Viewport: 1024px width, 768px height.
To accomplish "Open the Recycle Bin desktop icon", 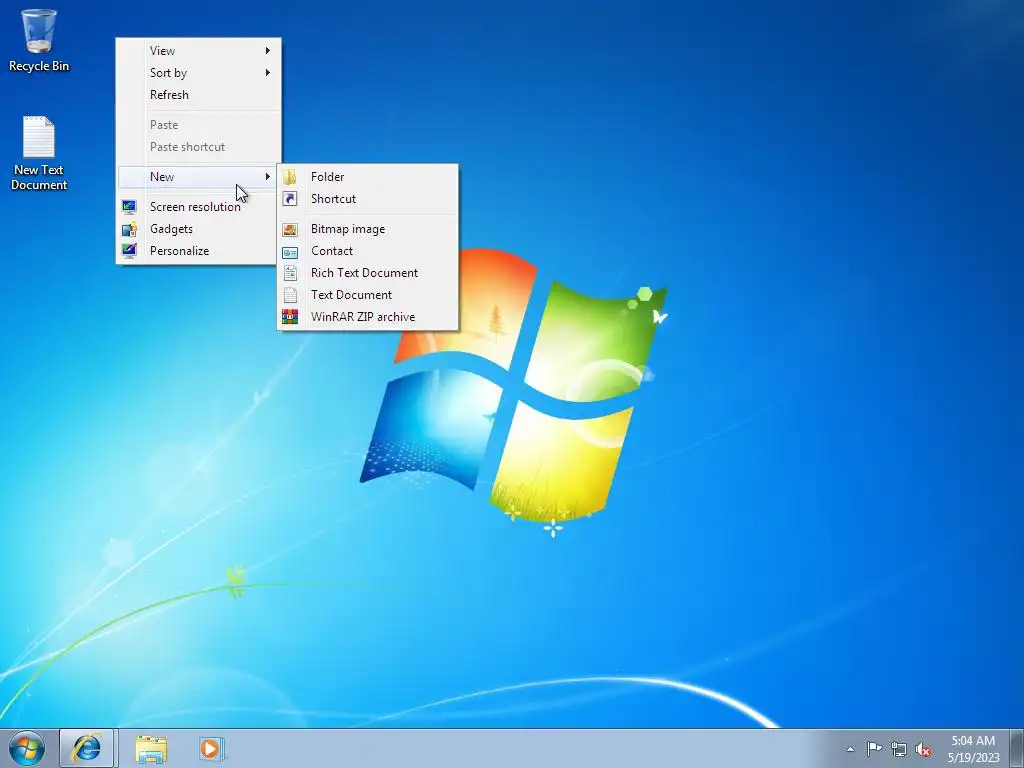I will click(x=39, y=40).
